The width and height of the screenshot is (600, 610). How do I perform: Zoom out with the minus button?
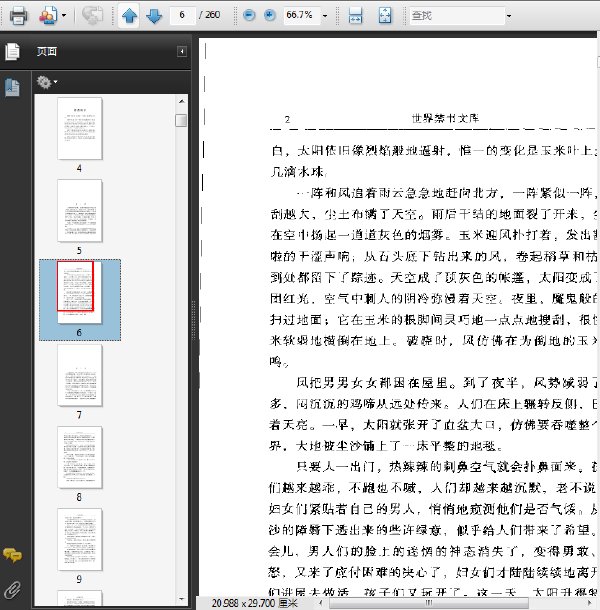(249, 15)
